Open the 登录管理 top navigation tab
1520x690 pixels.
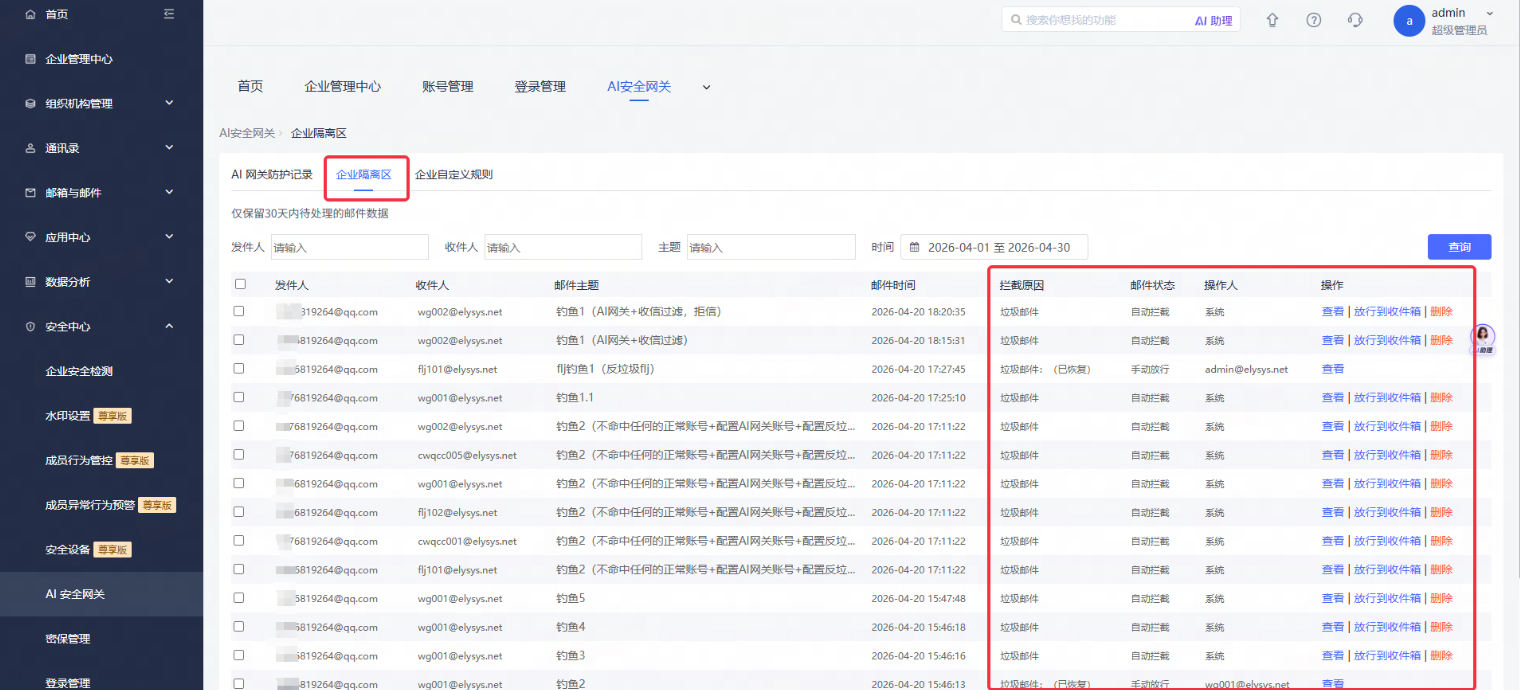coord(540,86)
